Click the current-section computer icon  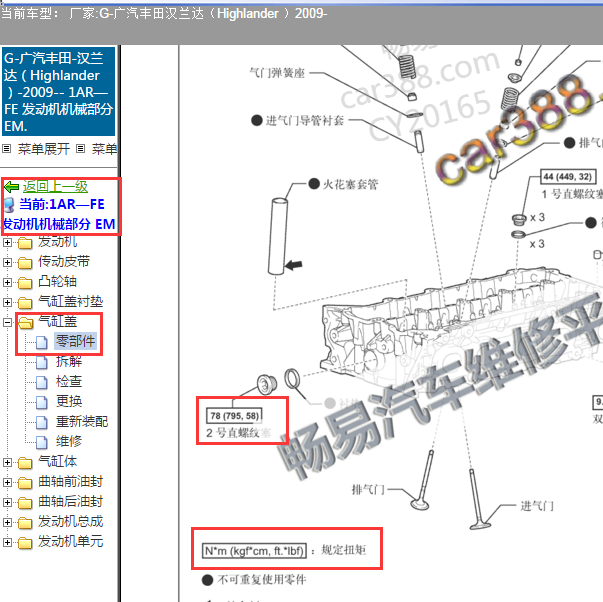10,205
